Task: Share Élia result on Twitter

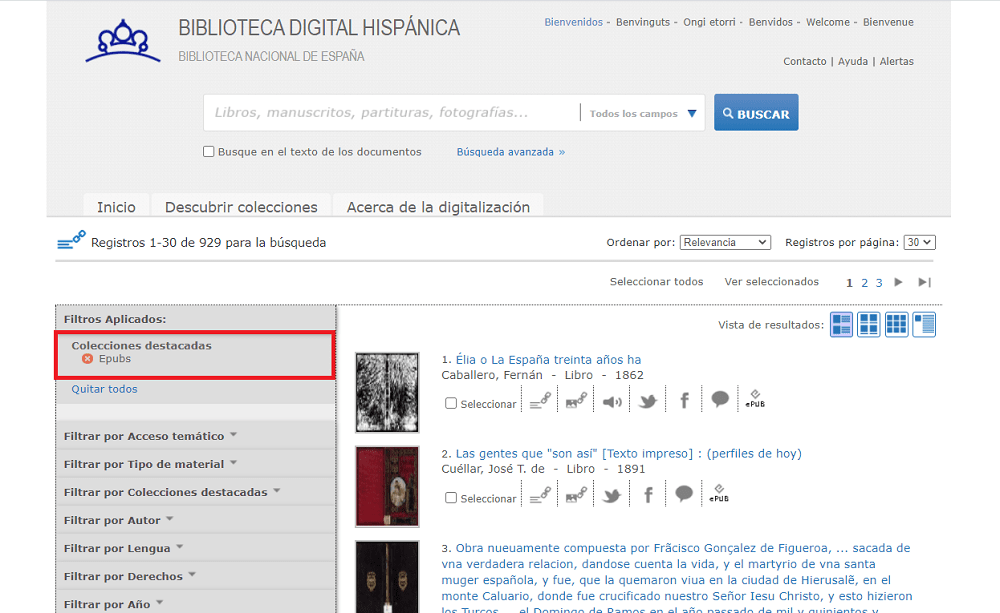Action: point(648,401)
